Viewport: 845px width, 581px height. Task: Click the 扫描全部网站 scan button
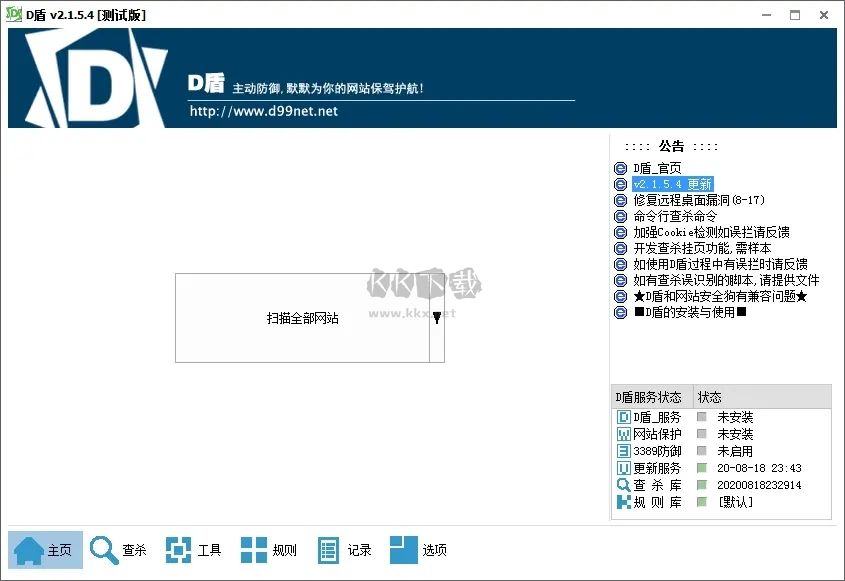302,317
